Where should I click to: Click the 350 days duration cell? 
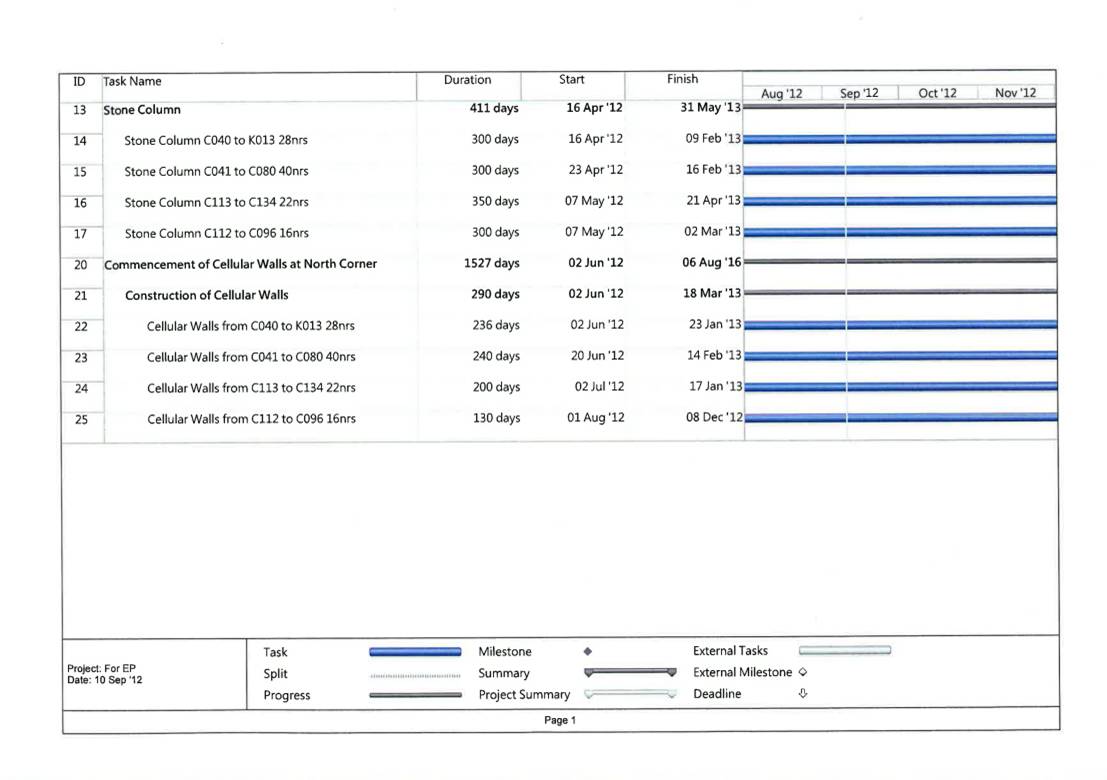(495, 201)
